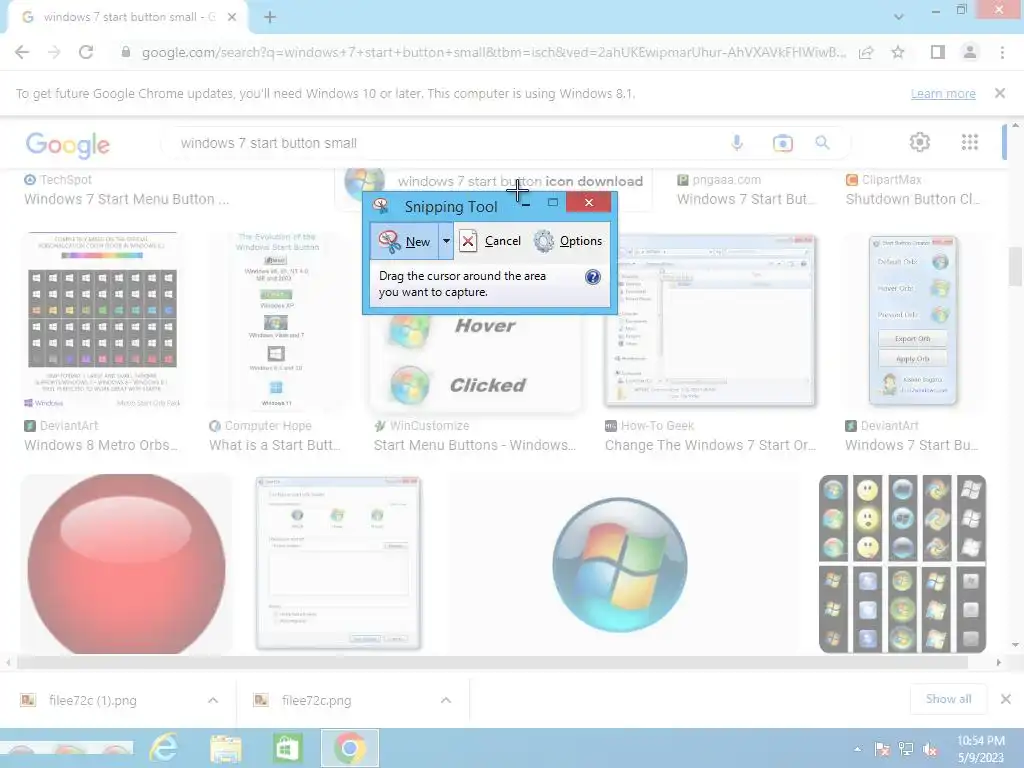
Task: Bookmark this page with the star icon
Action: point(898,52)
